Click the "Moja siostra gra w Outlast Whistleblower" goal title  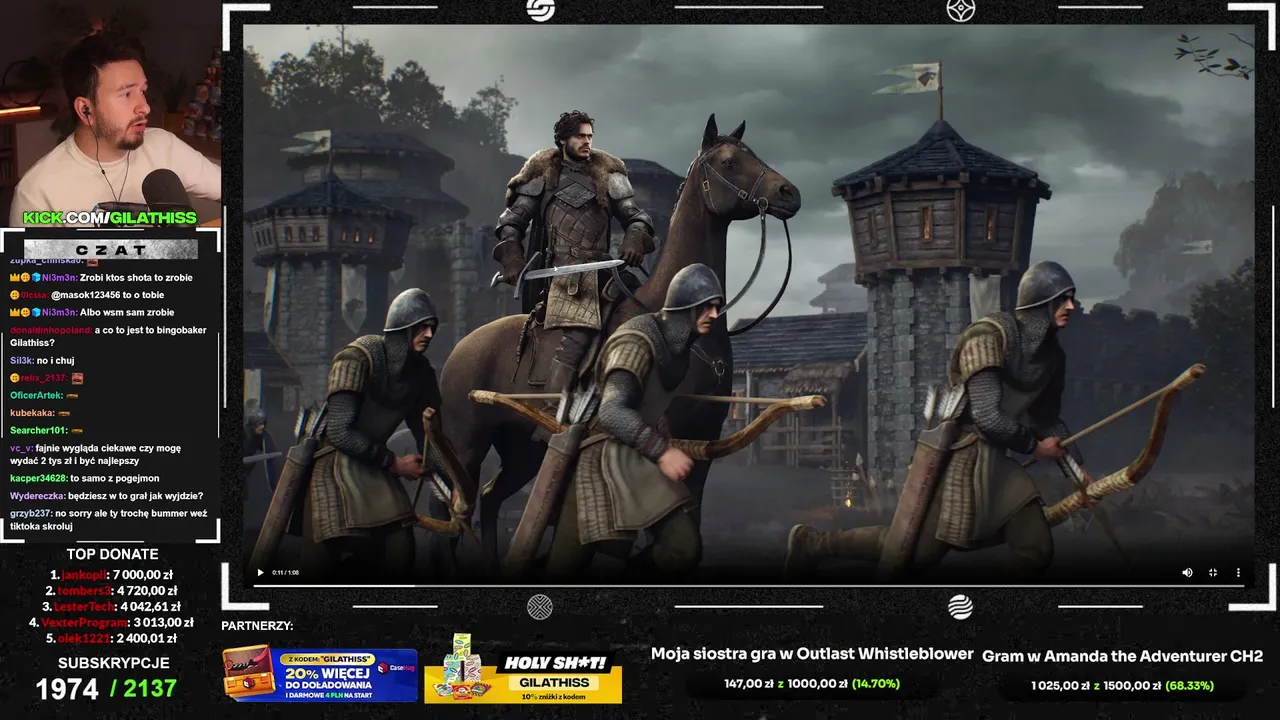click(812, 654)
